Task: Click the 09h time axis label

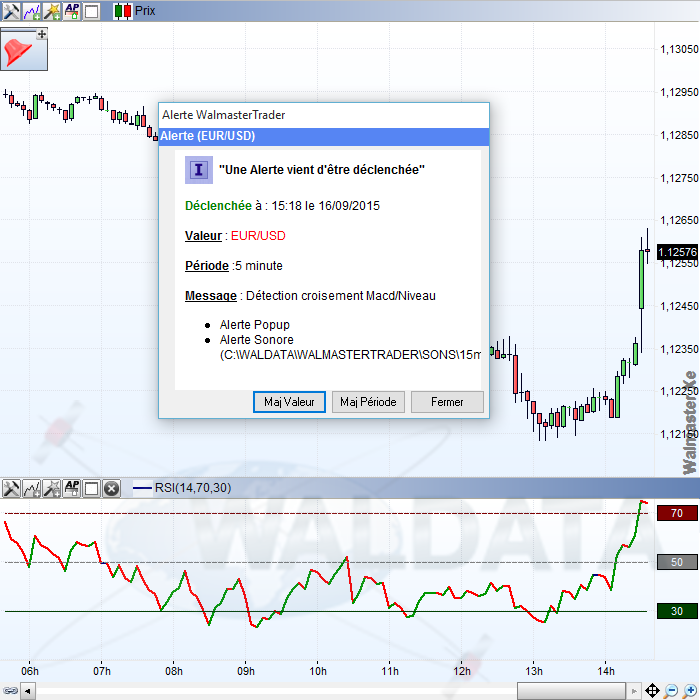Action: (246, 671)
